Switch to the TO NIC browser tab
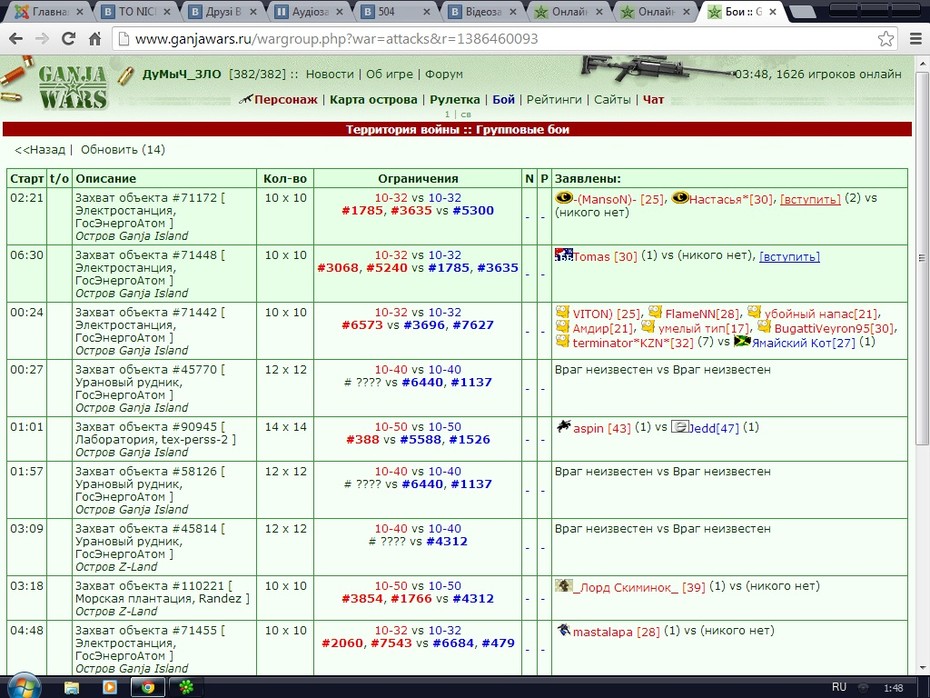This screenshot has height=698, width=930. [x=135, y=11]
